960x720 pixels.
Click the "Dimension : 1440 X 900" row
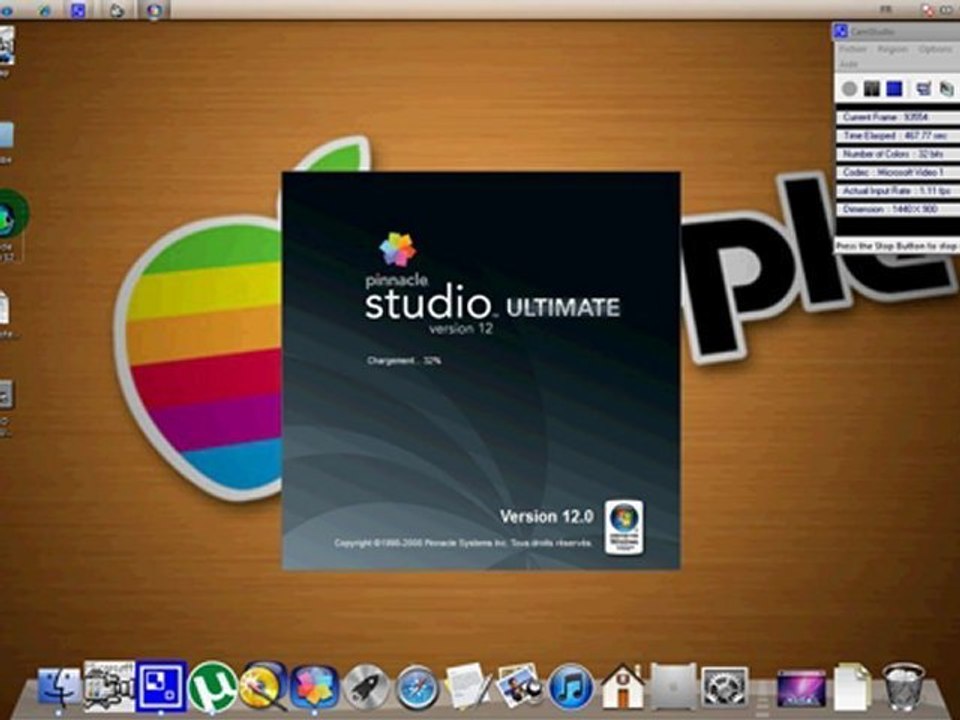[897, 209]
